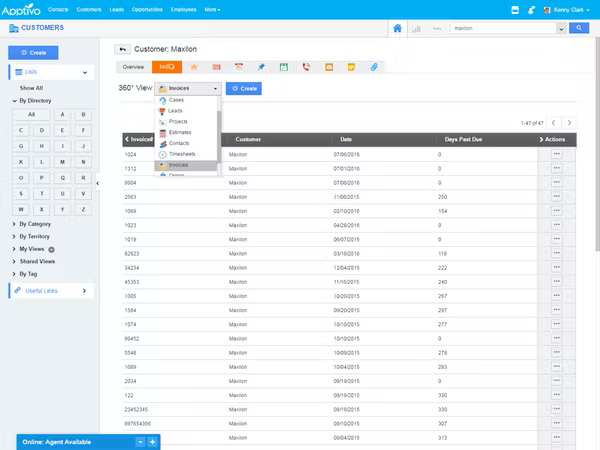This screenshot has width=600, height=450.
Task: Filter directory by letter M
Action: 62,162
